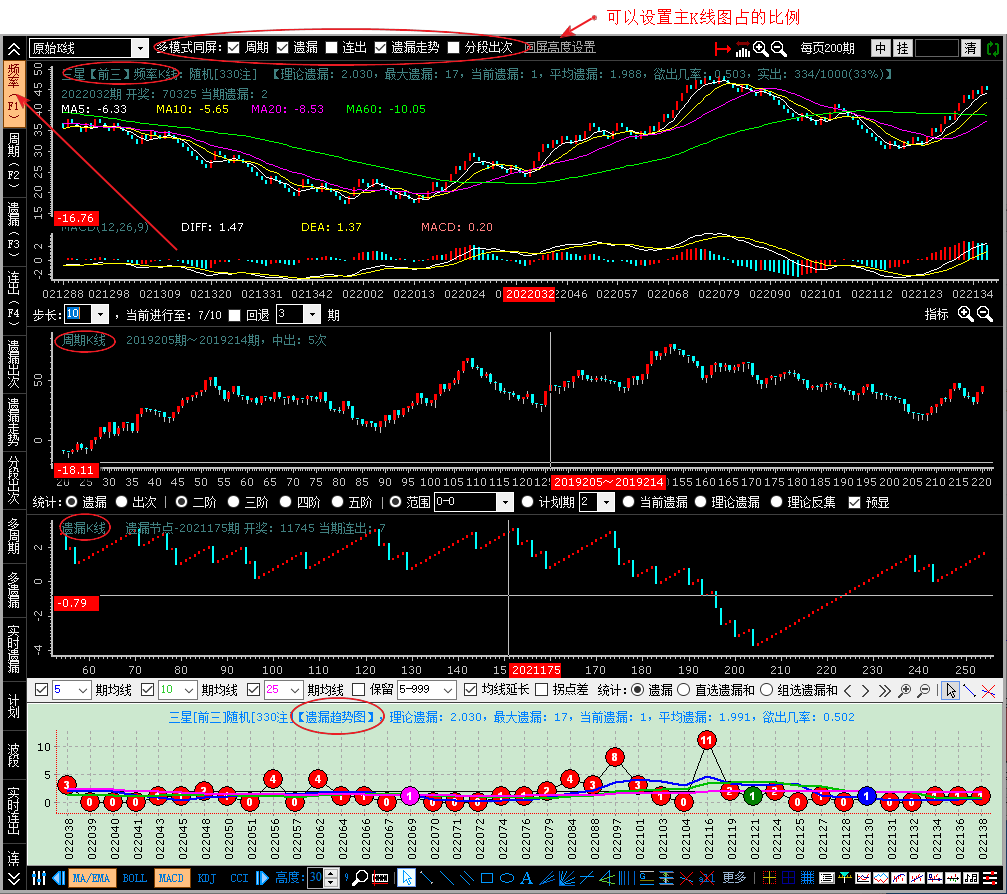1007x894 pixels.
Task: Zoom in on the main K-line chart
Action: (x=760, y=48)
